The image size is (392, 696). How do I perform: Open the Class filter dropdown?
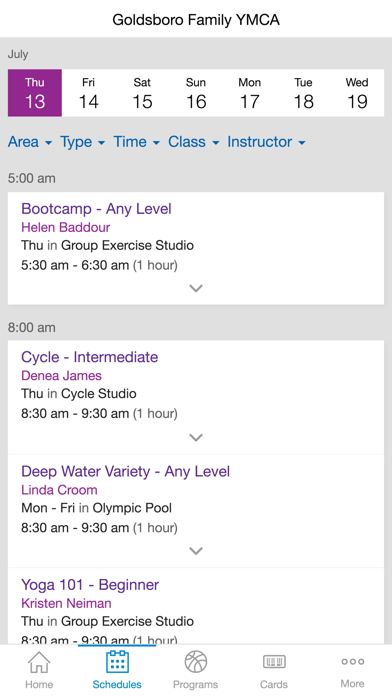tap(194, 142)
